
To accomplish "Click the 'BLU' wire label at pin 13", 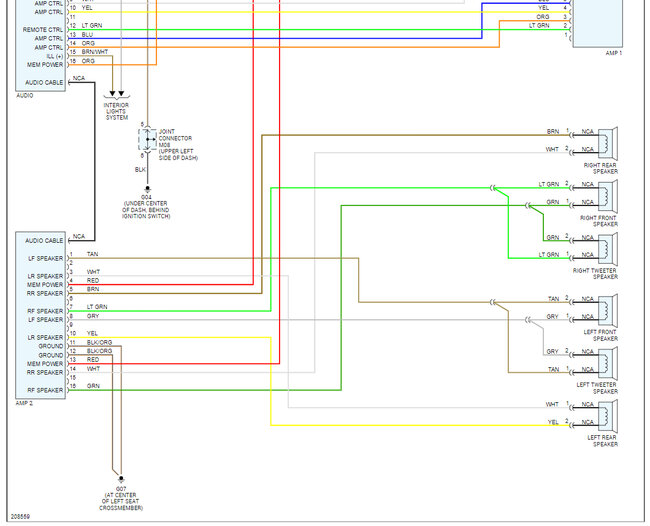I will tap(87, 34).
